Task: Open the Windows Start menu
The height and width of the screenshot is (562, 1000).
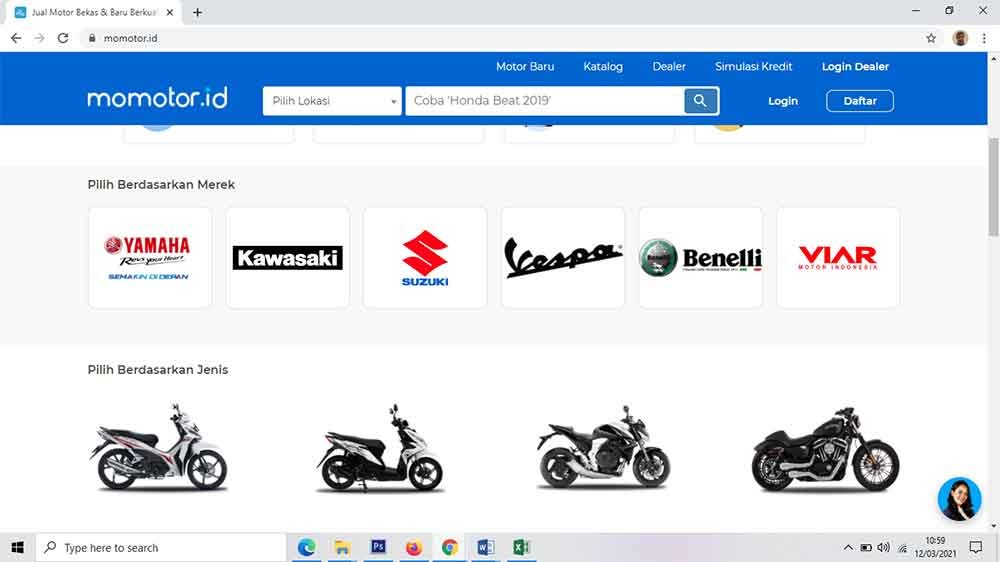Action: coord(17,547)
